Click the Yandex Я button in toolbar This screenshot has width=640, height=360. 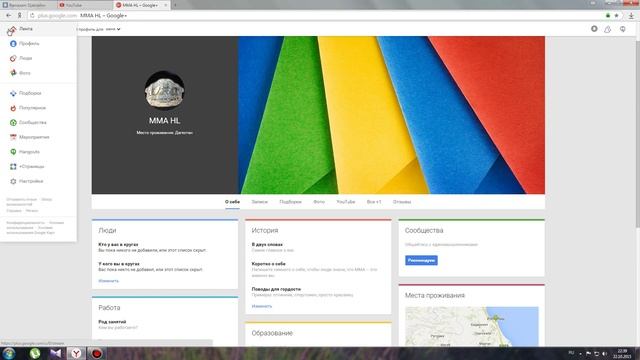pyautogui.click(x=19, y=16)
